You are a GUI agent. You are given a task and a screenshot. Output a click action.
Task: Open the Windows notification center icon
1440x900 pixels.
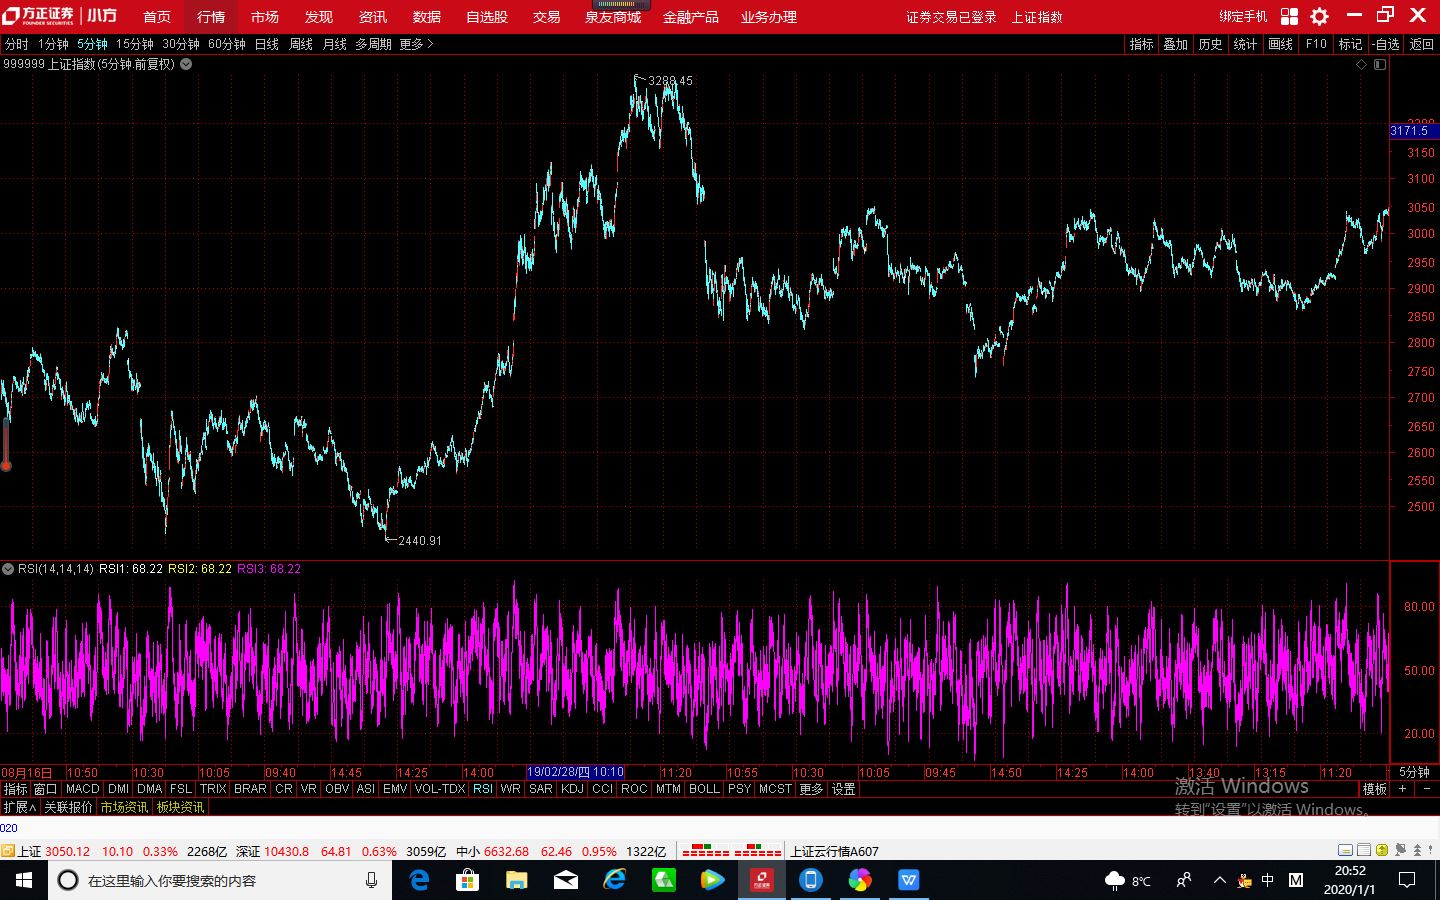[x=1407, y=880]
